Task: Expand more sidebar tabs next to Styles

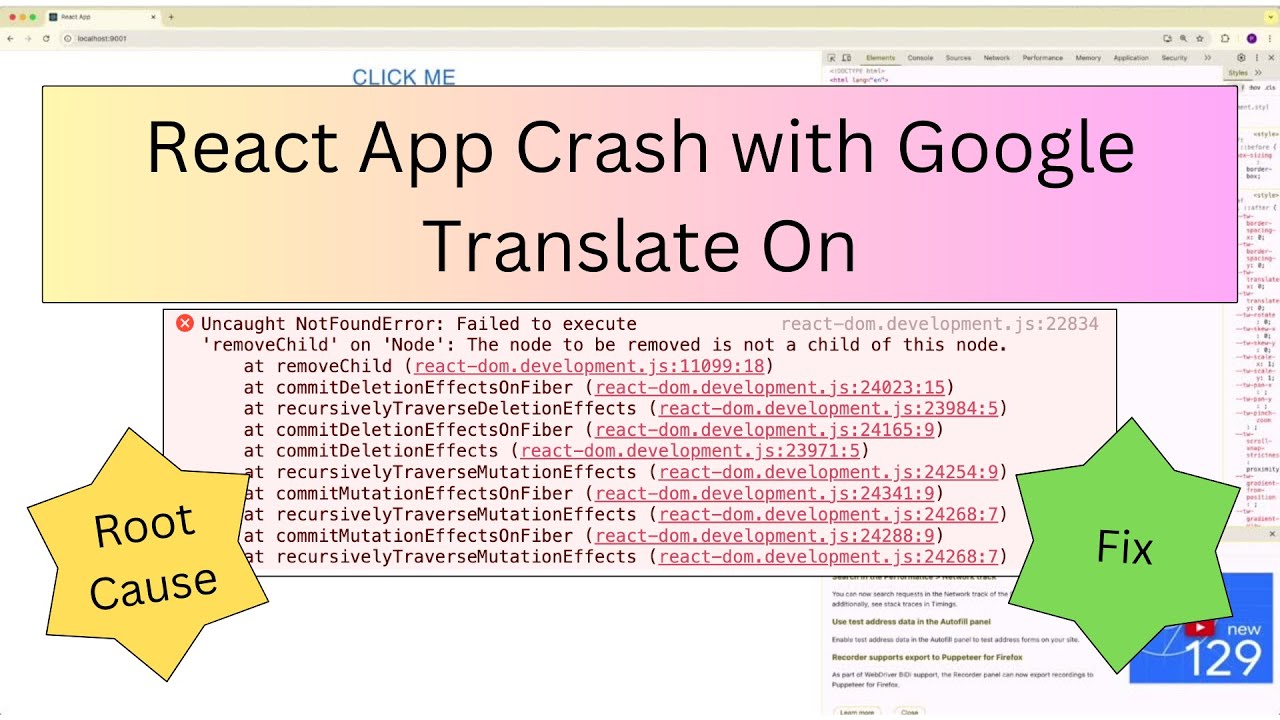Action: [x=1259, y=72]
